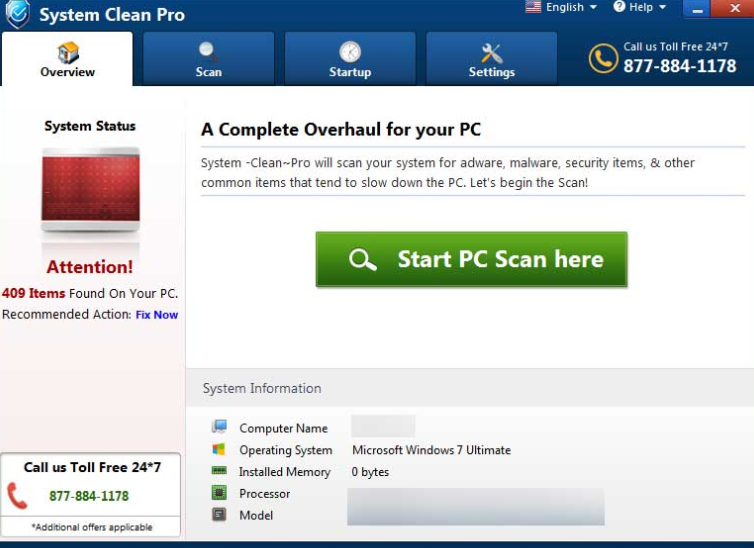Click the Settings wrench icon
The height and width of the screenshot is (548, 754).
(491, 53)
